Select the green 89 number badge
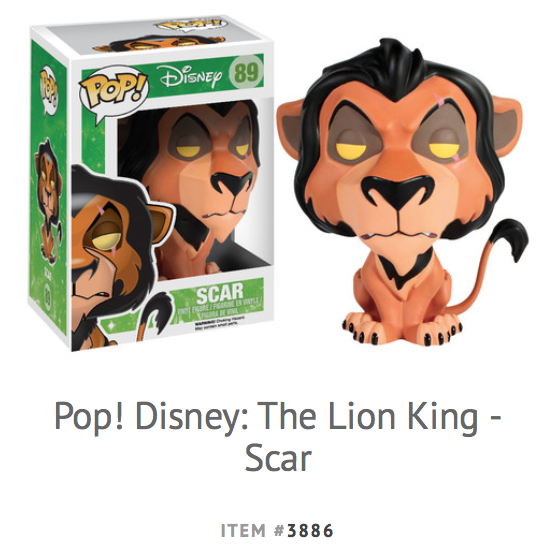 point(247,73)
